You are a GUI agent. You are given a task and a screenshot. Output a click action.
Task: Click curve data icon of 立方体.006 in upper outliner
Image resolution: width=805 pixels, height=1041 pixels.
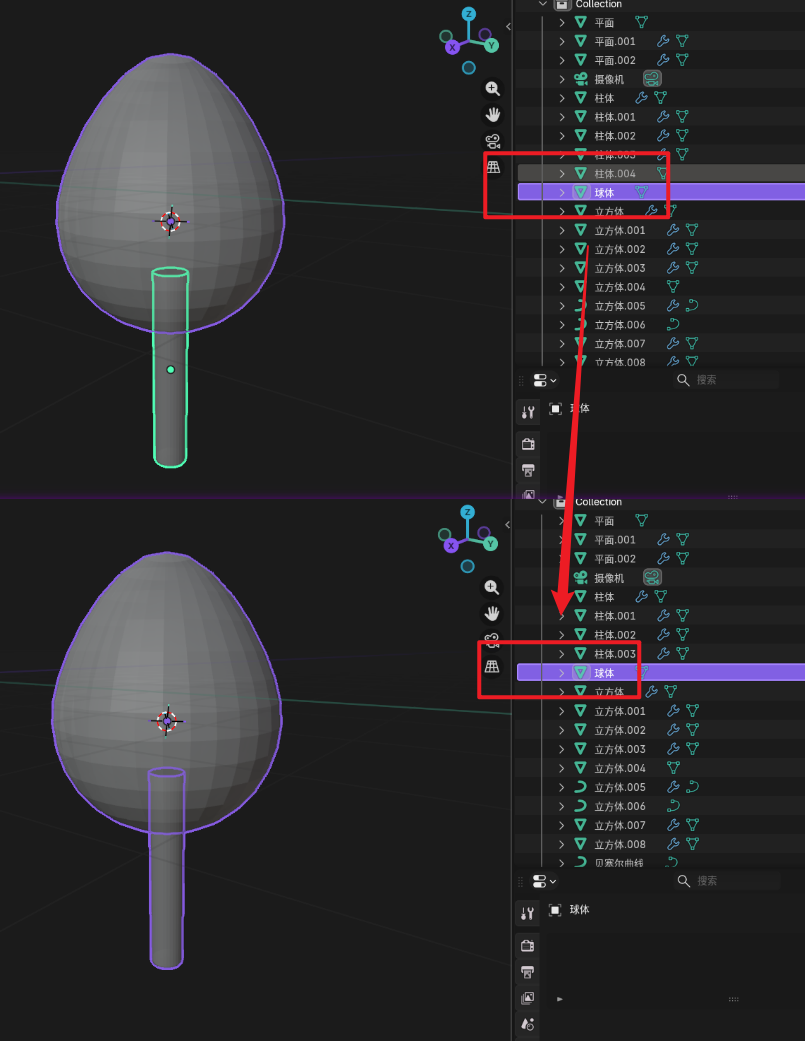point(673,325)
